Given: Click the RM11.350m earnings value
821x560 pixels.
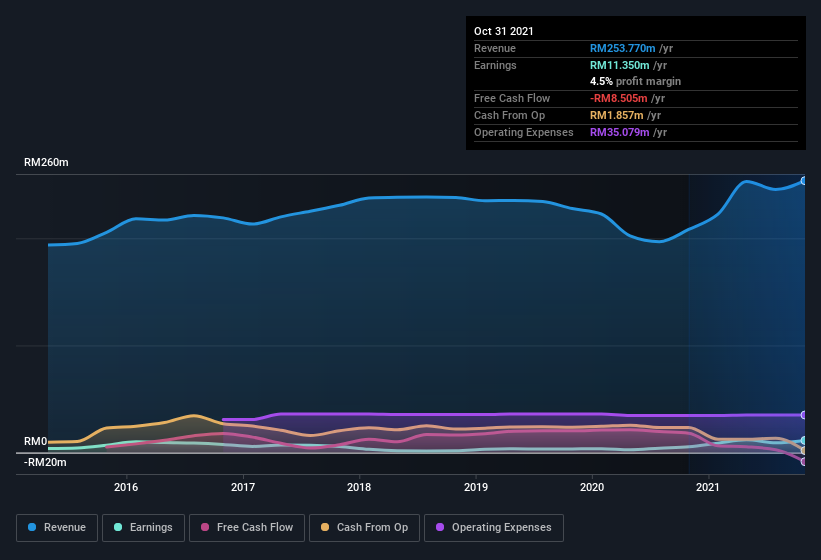Looking at the screenshot, I should tap(620, 65).
